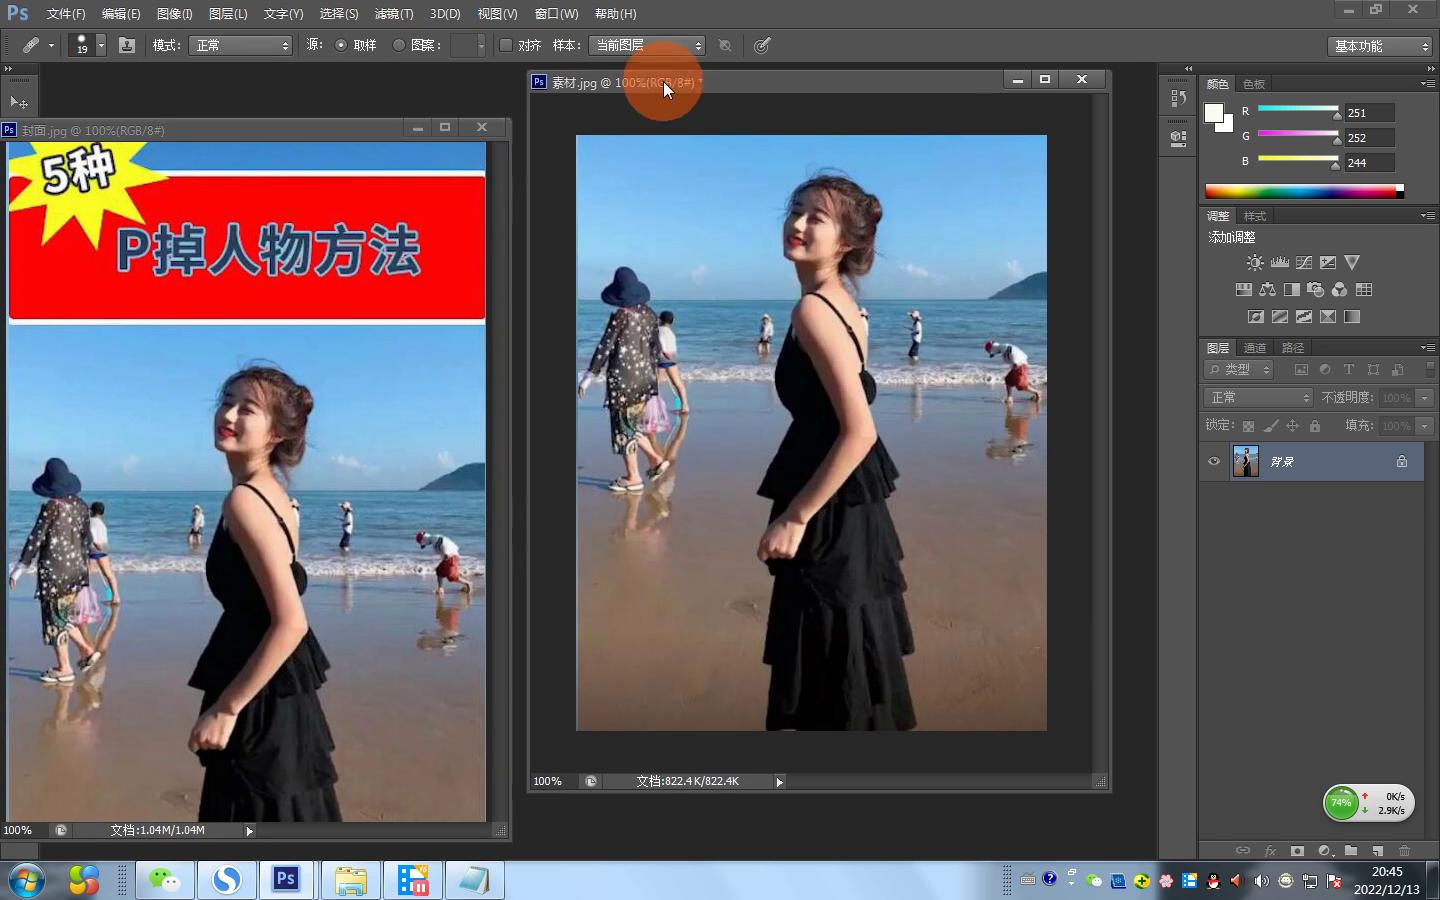The height and width of the screenshot is (900, 1440).
Task: Add a Color Lookup adjustment
Action: tap(1364, 290)
